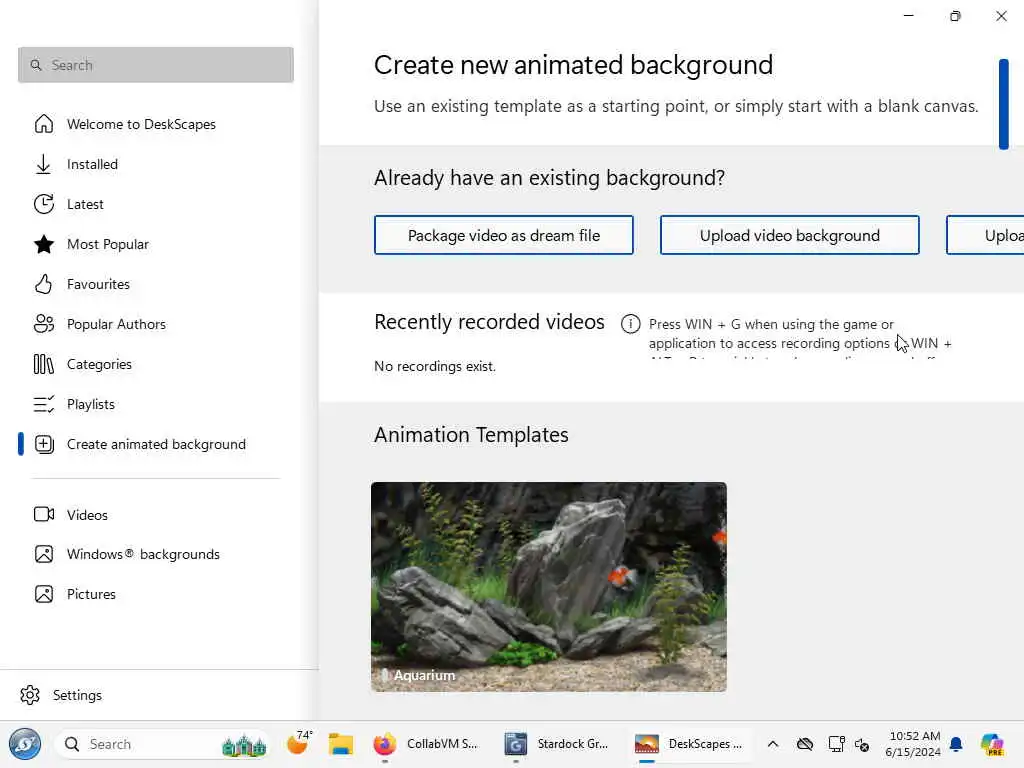This screenshot has width=1024, height=768.
Task: Click the home icon beside Welcome to DeskScapes
Action: point(44,124)
